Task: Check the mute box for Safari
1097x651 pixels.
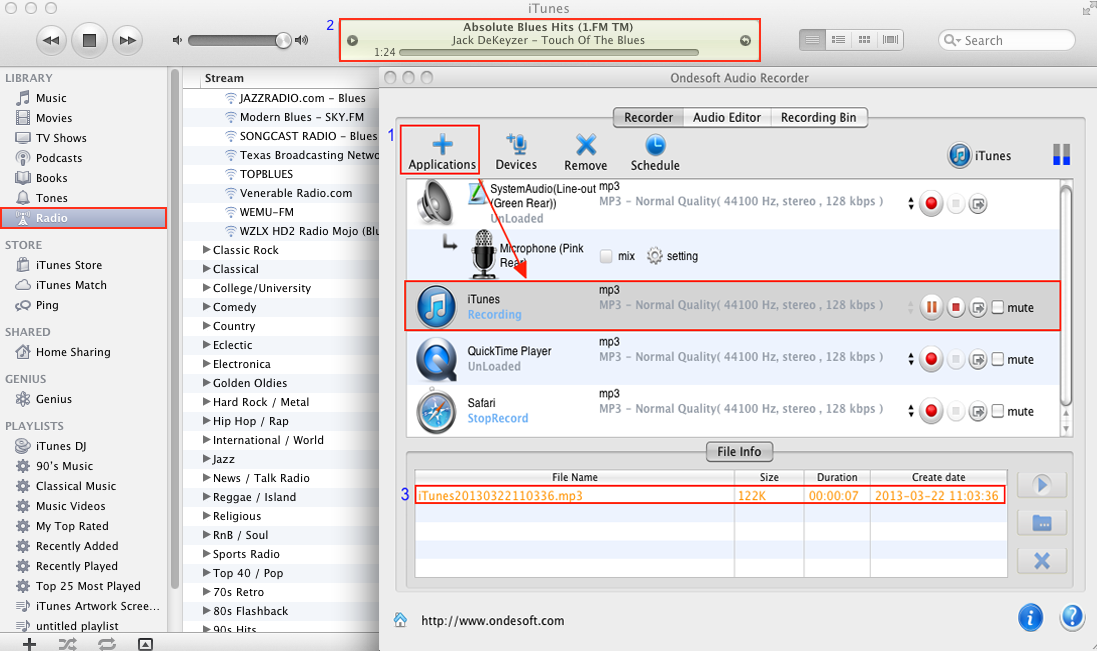Action: point(998,411)
